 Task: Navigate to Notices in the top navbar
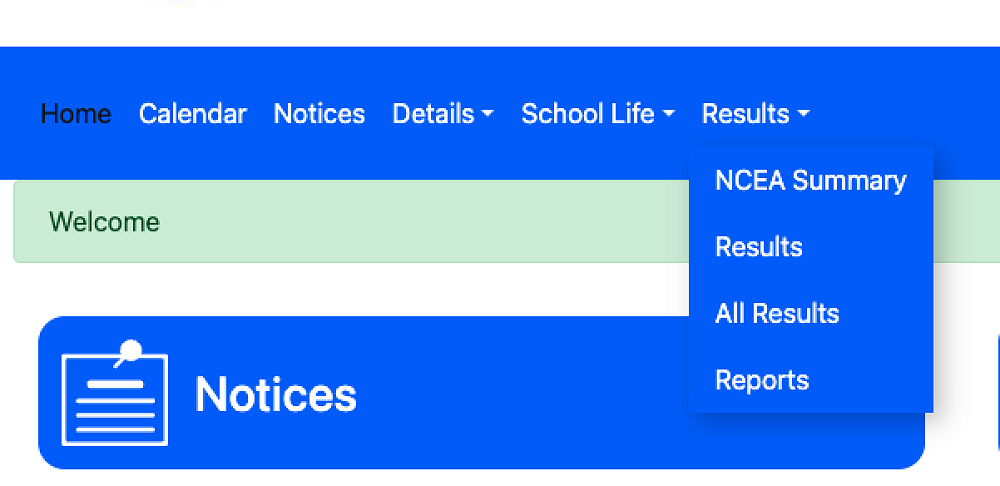[x=319, y=114]
